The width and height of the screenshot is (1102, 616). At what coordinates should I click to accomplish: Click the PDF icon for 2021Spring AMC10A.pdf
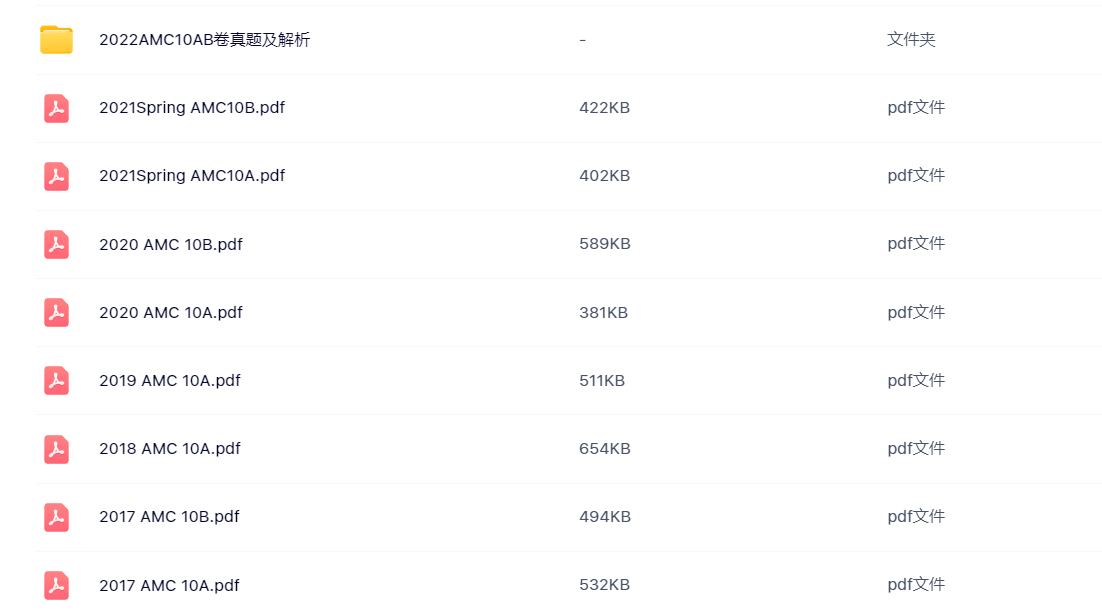tap(56, 176)
